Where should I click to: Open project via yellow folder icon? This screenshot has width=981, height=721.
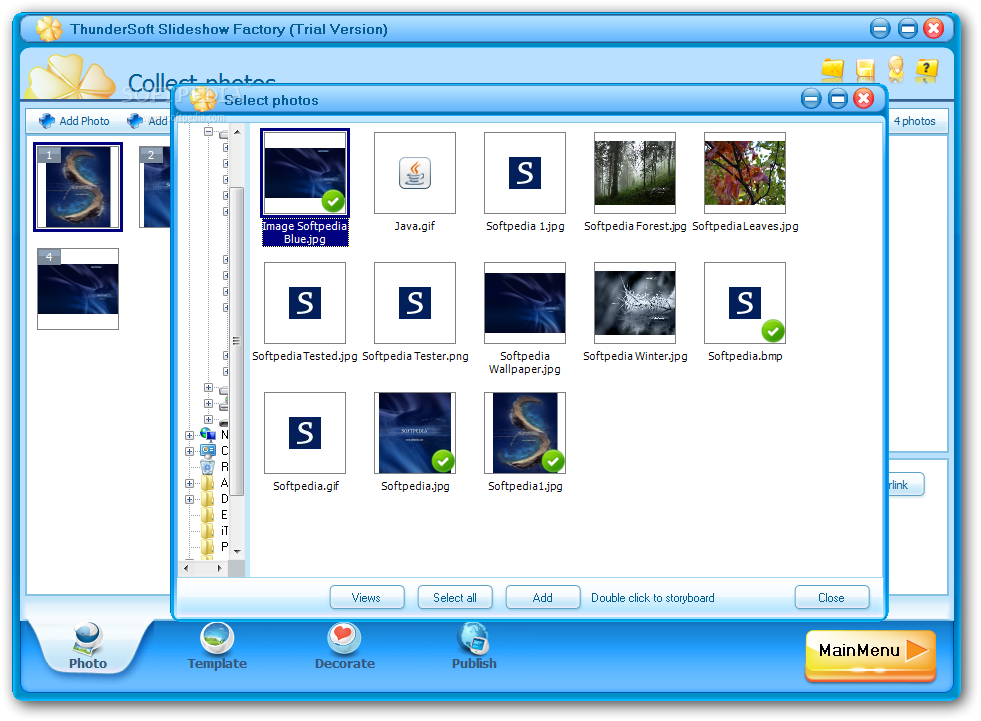(832, 69)
